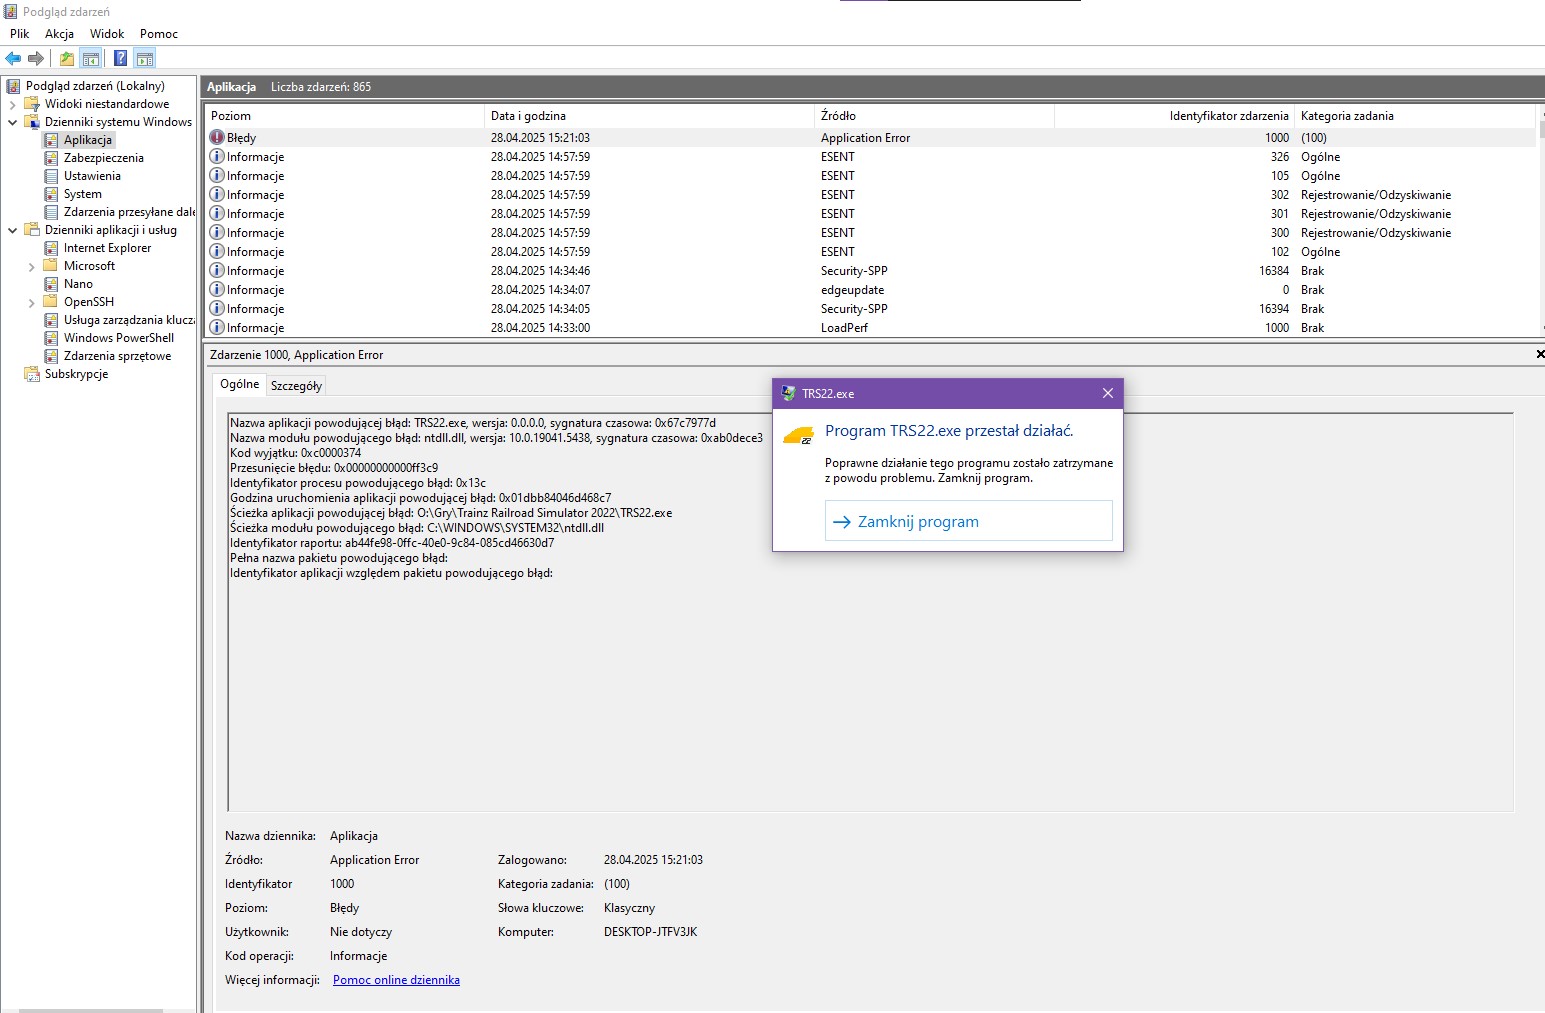The height and width of the screenshot is (1013, 1545).
Task: Click the blue Back arrow in toolbar
Action: click(x=13, y=59)
